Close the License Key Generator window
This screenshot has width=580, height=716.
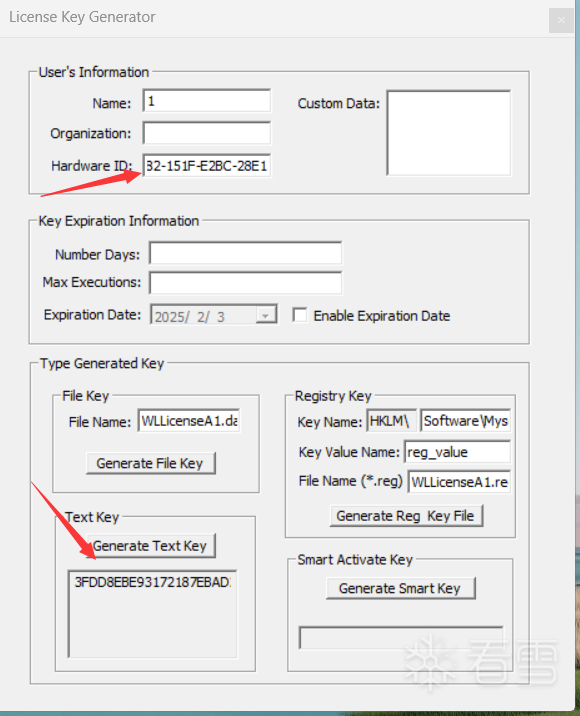[561, 20]
